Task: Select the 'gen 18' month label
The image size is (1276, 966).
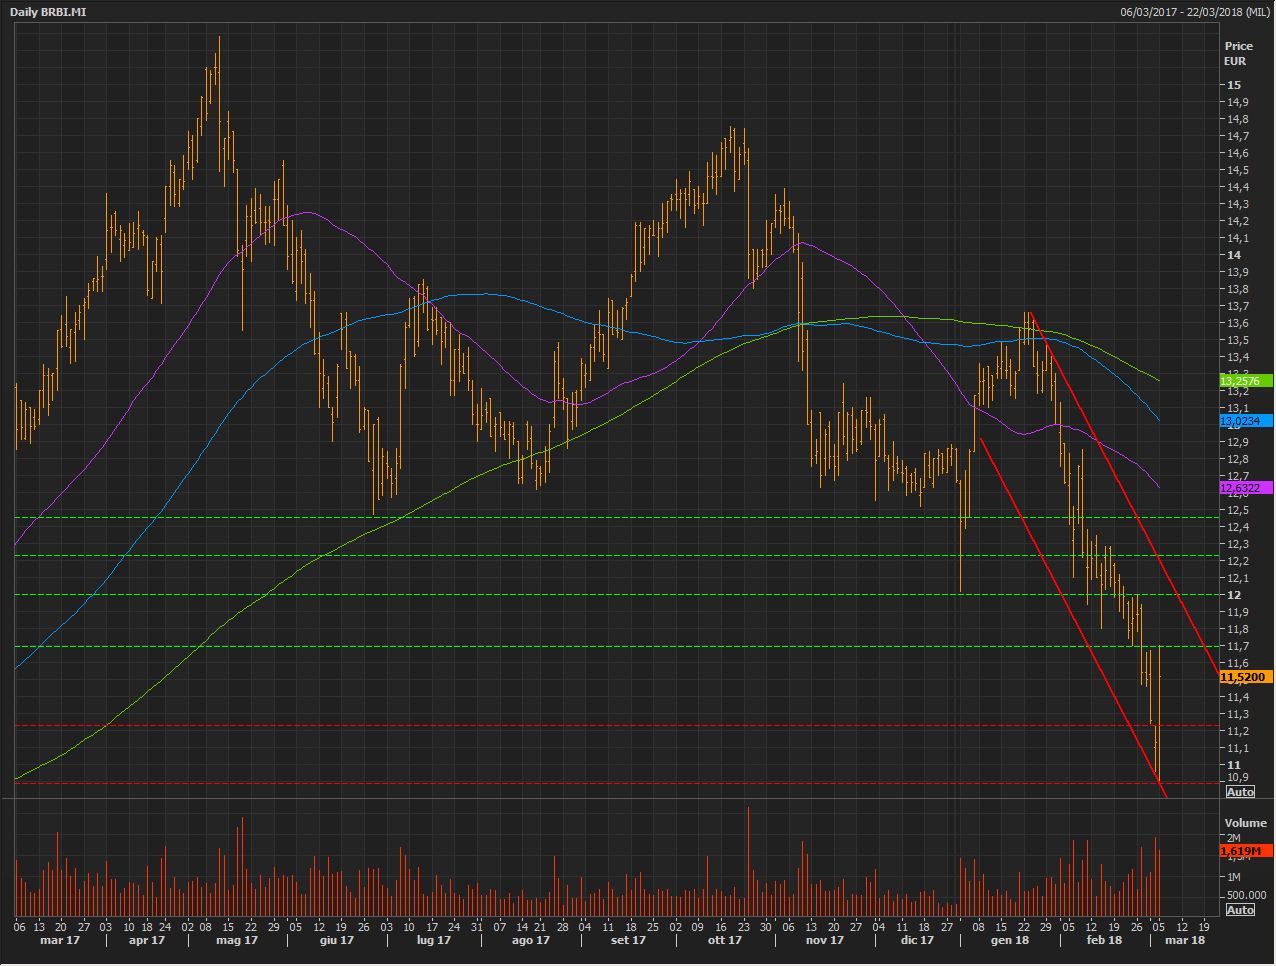Action: 1009,940
